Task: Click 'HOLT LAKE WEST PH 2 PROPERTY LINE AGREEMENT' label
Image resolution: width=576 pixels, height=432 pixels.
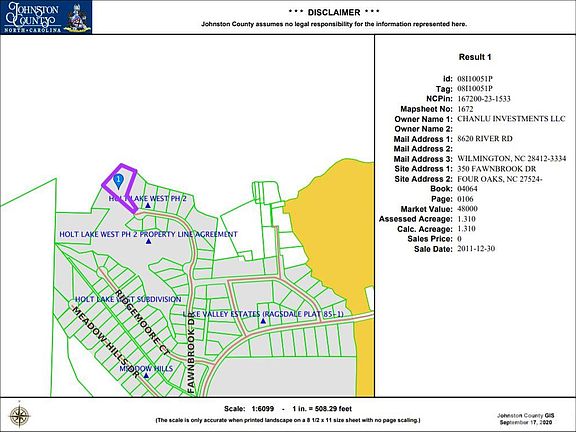Action: pyautogui.click(x=148, y=234)
